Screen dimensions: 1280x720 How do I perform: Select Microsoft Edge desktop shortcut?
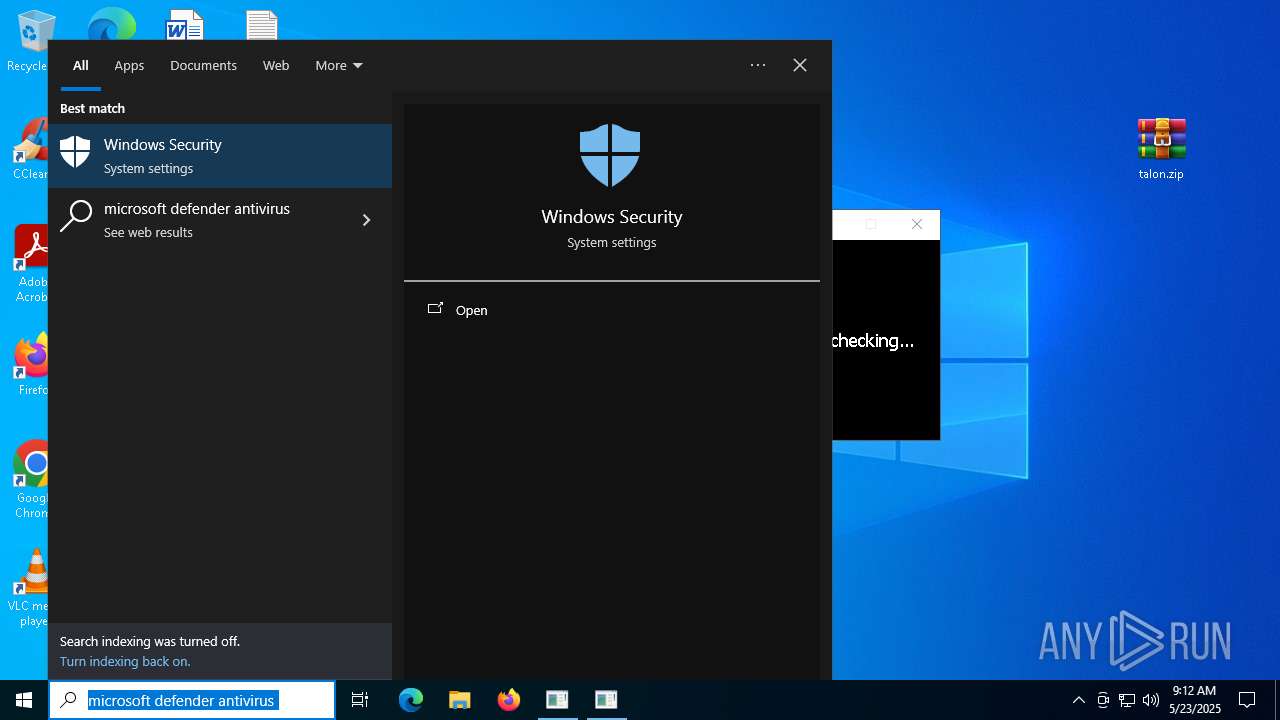point(111,24)
